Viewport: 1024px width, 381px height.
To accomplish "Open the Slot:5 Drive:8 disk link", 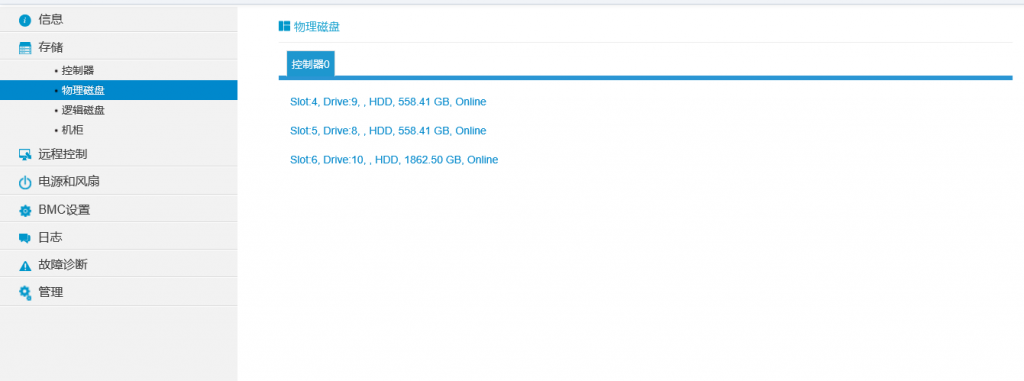I will tap(388, 131).
